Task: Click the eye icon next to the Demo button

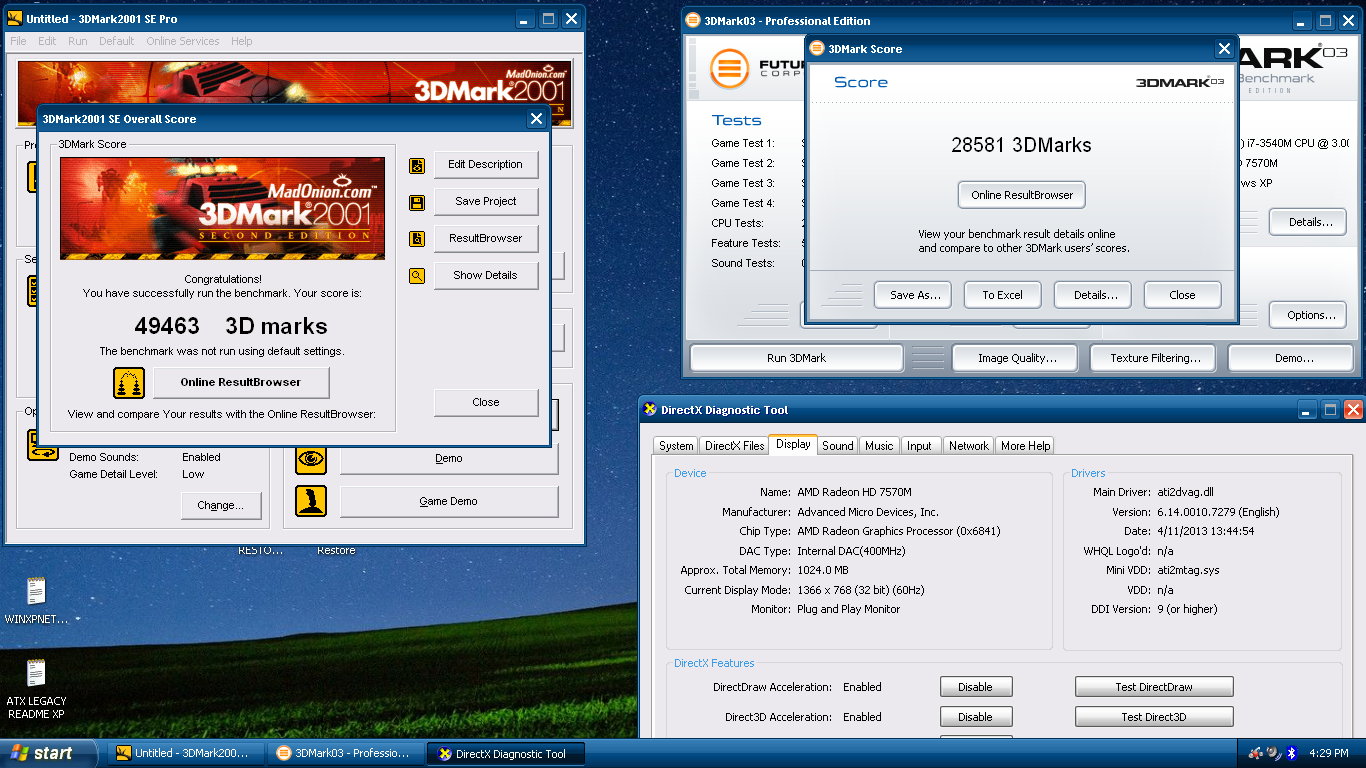Action: [311, 459]
